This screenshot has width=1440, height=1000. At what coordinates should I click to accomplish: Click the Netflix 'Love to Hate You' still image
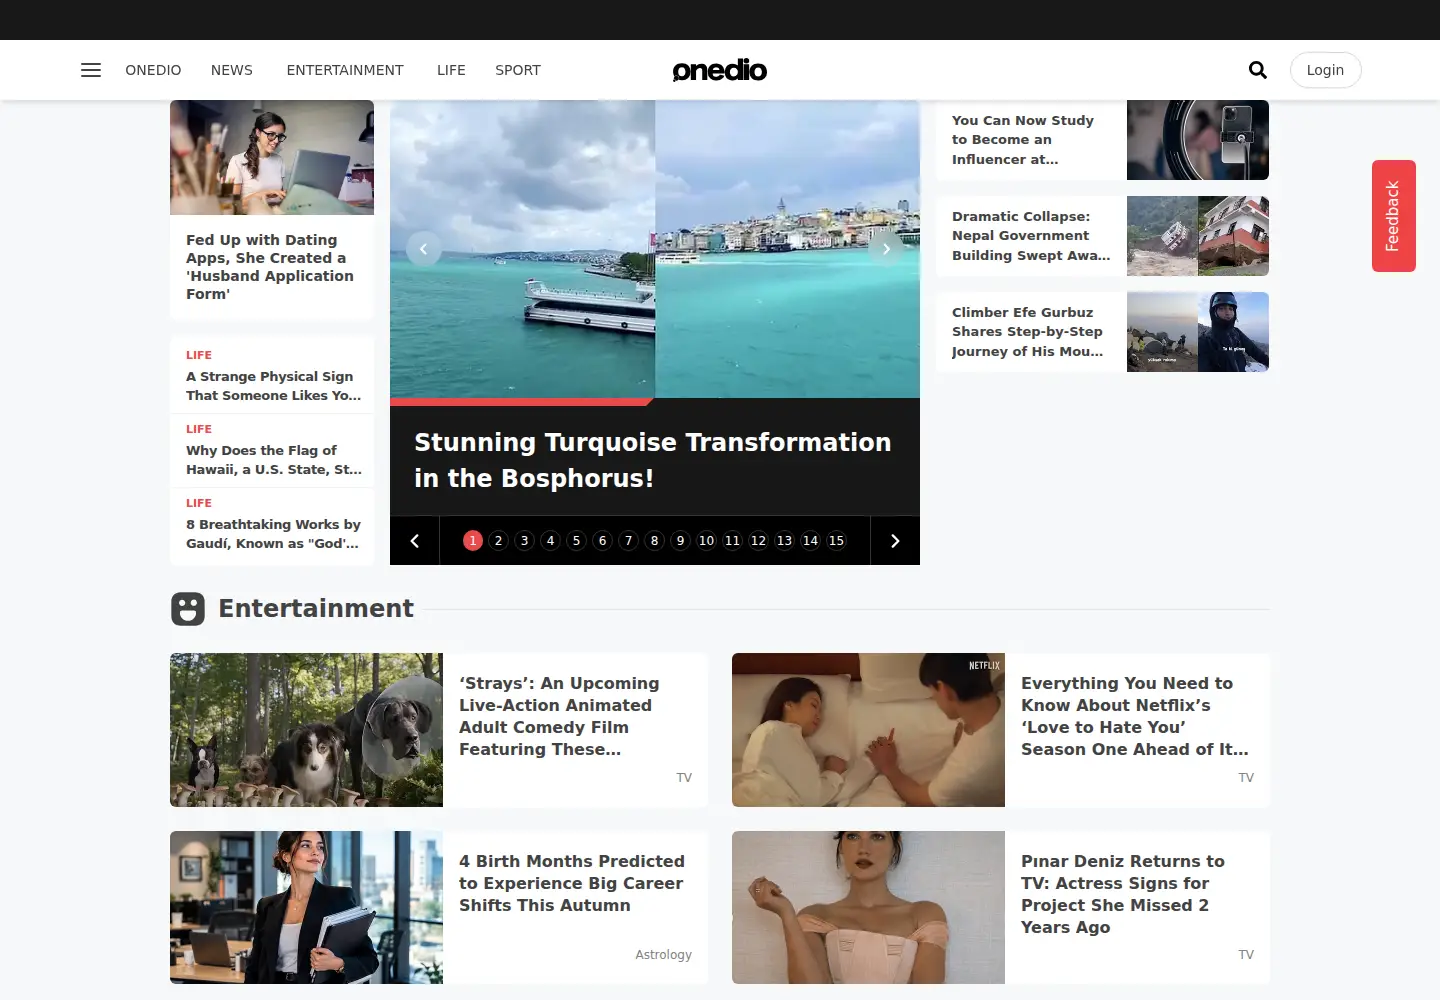tap(868, 730)
